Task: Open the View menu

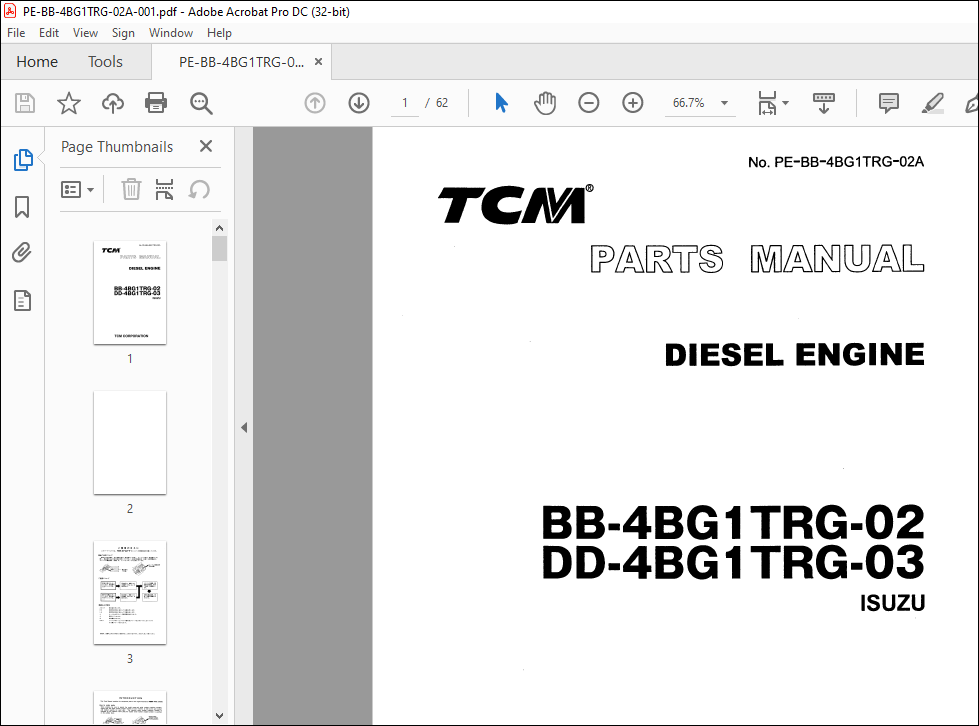Action: [x=85, y=33]
